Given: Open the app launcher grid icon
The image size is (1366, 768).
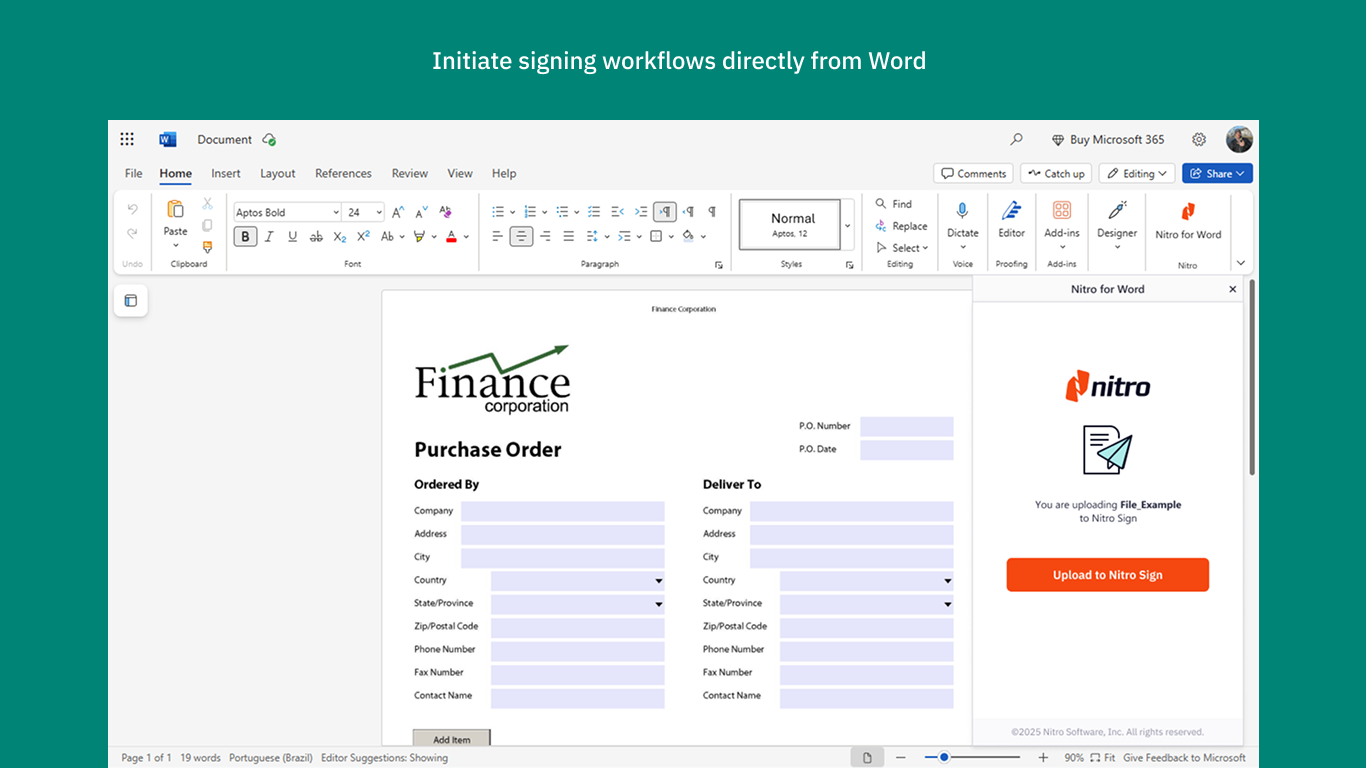Looking at the screenshot, I should 127,139.
